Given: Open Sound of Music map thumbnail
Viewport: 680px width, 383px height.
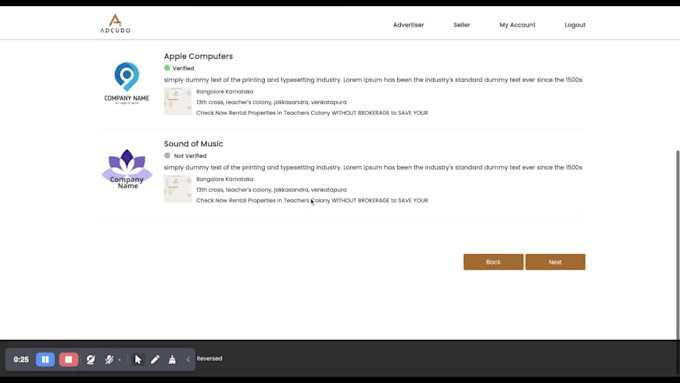Looking at the screenshot, I should coord(177,189).
